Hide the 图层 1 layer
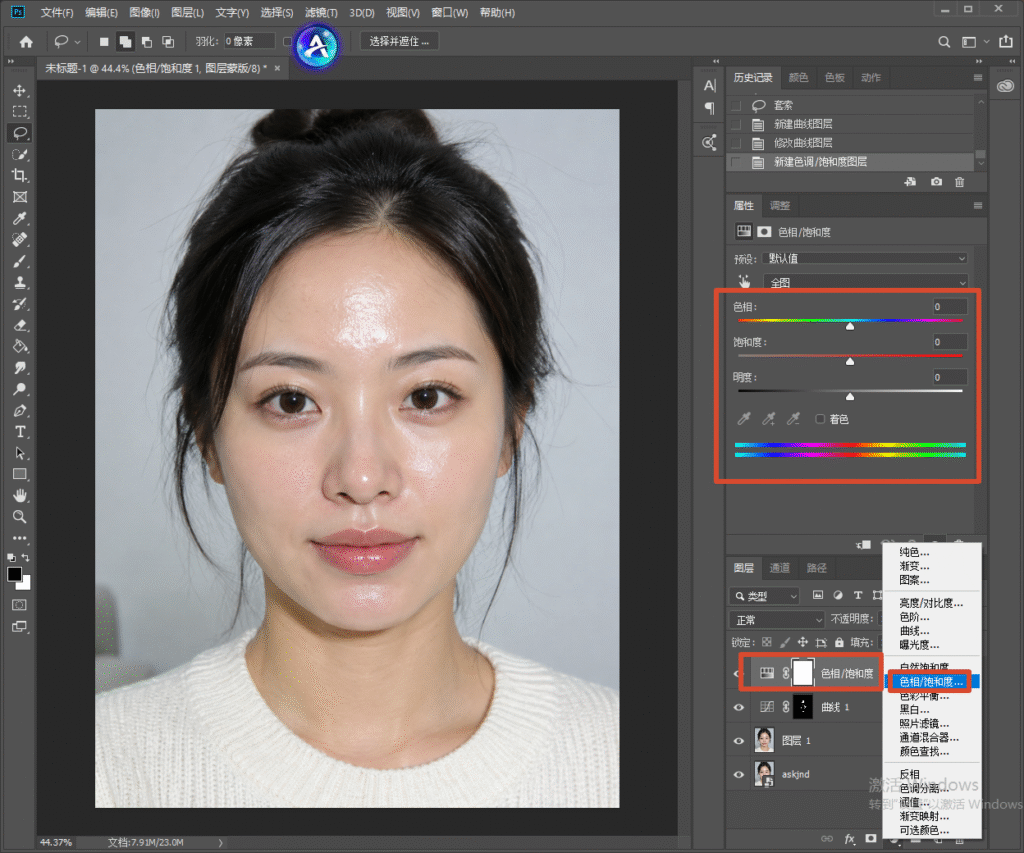Screen dimensions: 1024x853 (739, 741)
